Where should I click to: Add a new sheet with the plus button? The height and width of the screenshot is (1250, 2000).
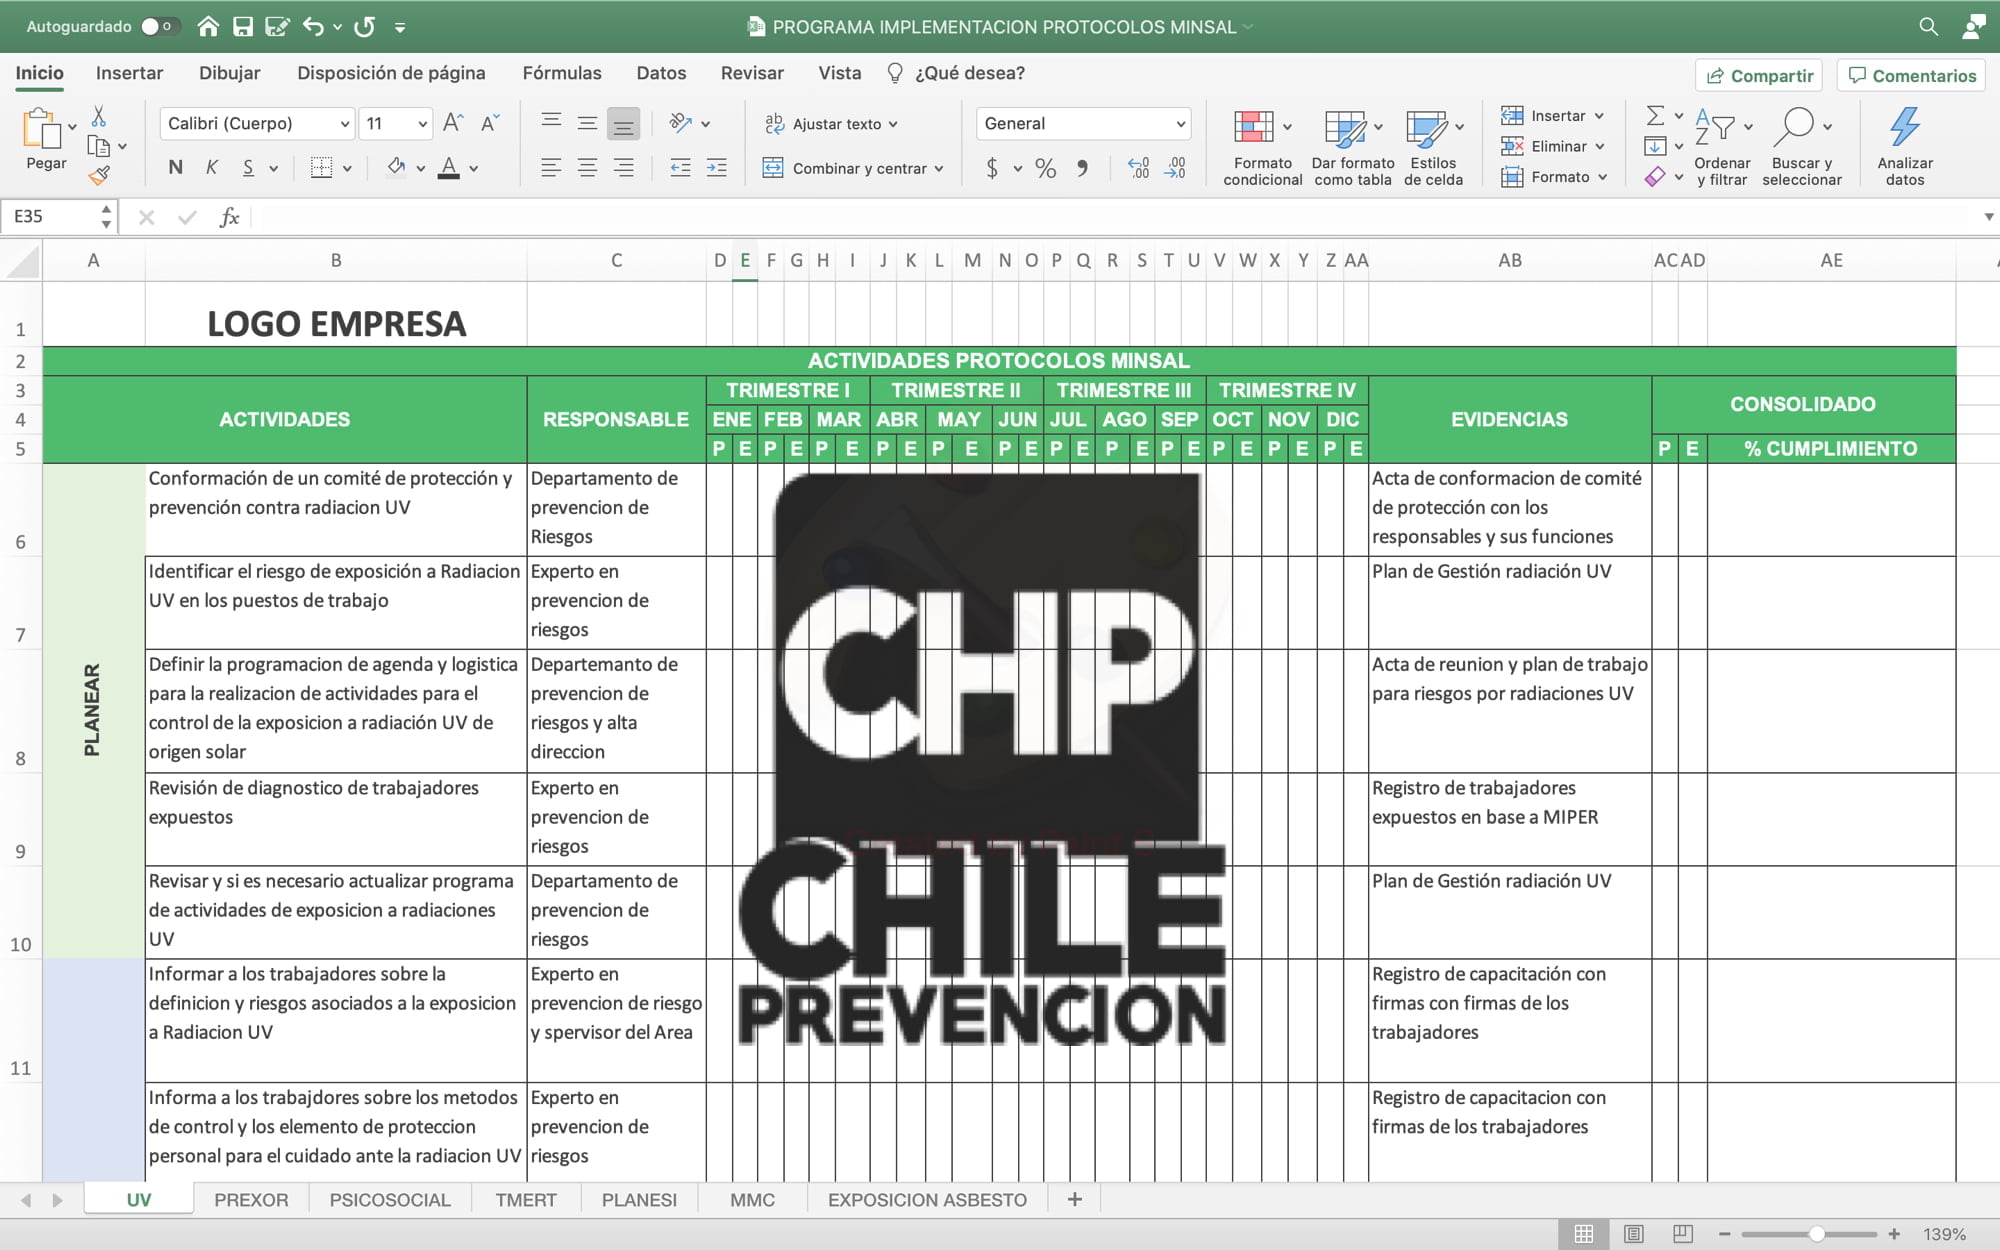(1074, 1199)
